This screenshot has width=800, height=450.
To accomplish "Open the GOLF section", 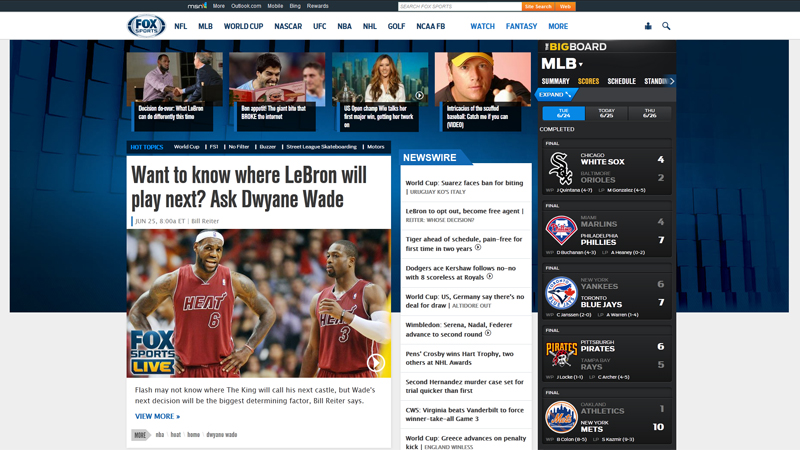I will (396, 26).
